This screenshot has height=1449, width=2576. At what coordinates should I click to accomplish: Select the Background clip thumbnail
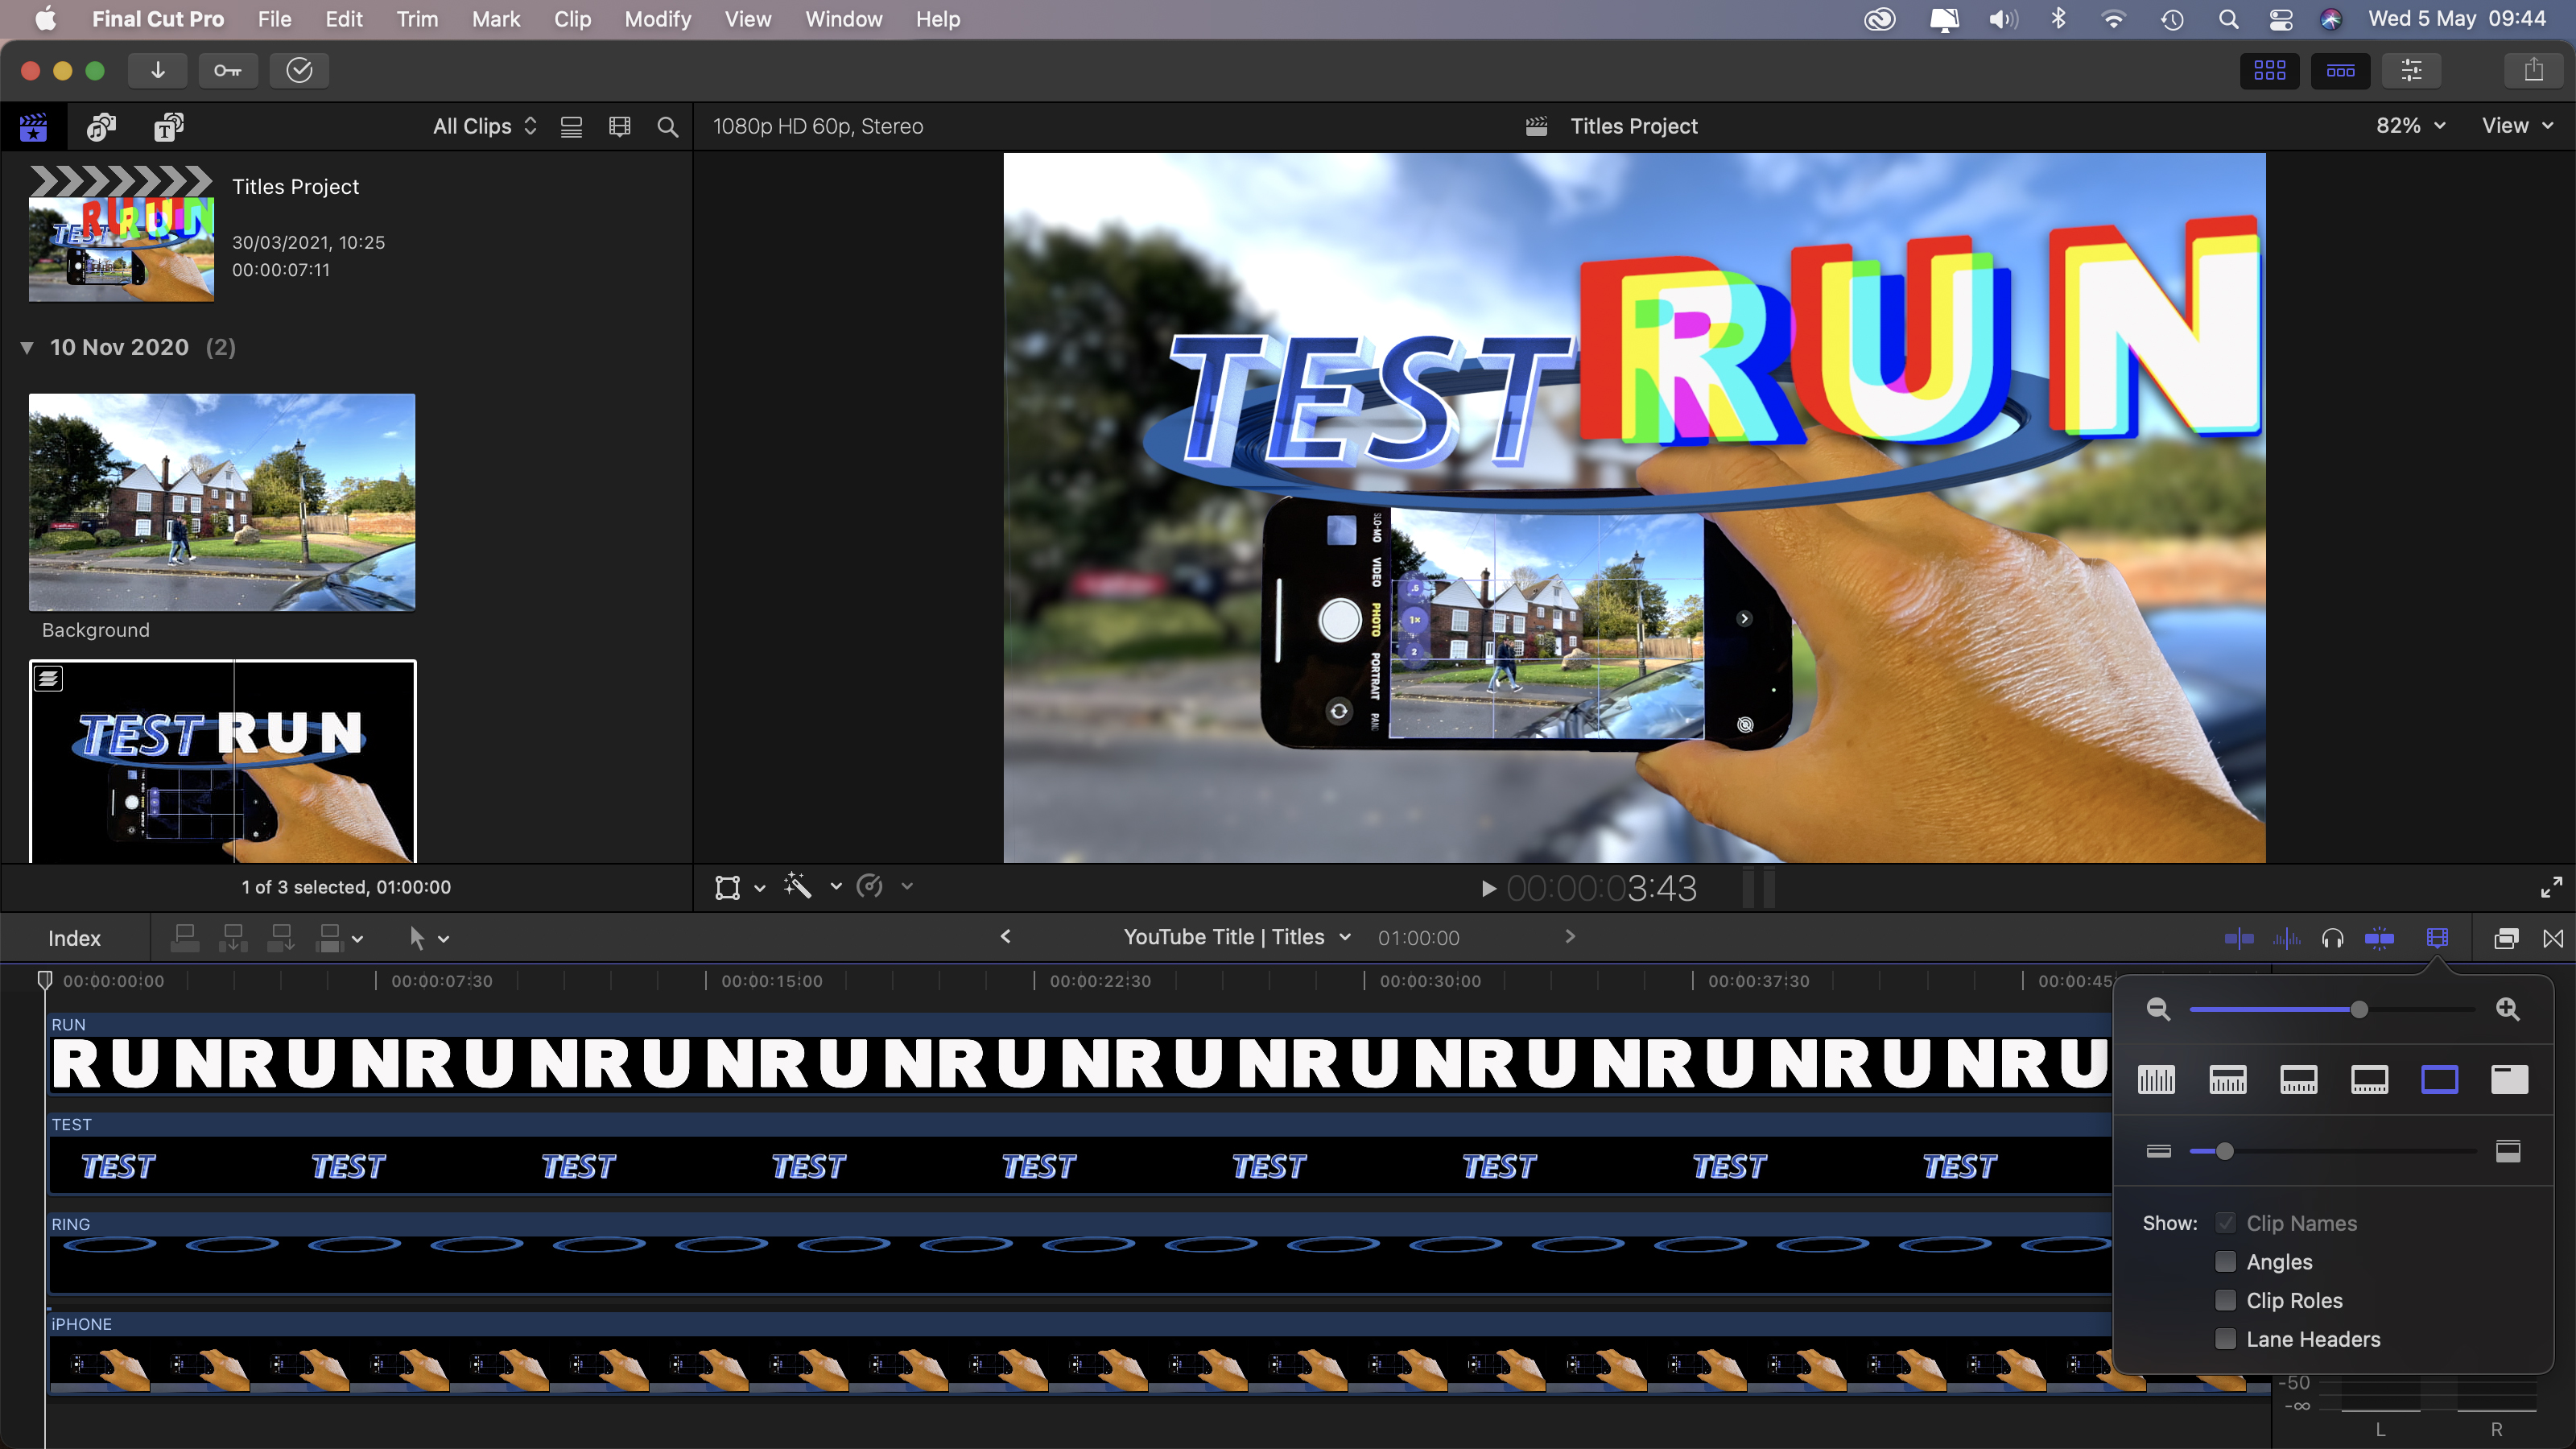click(x=221, y=503)
